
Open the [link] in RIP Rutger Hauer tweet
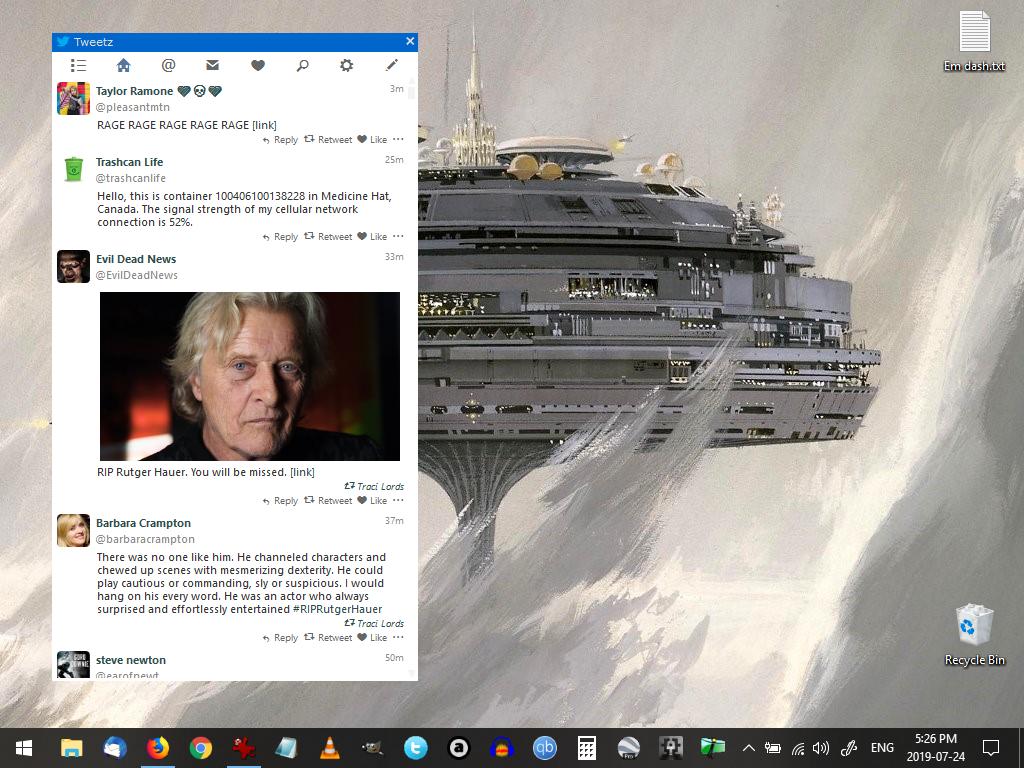click(302, 472)
